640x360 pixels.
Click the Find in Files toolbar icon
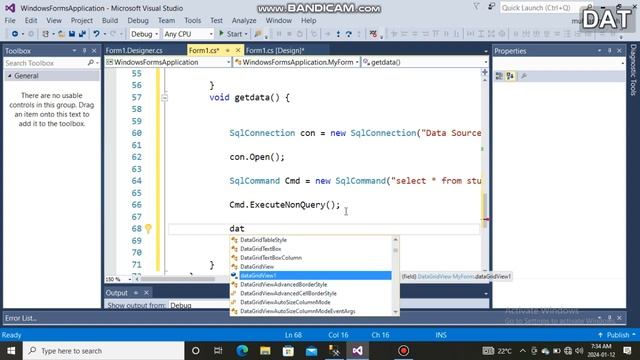click(x=258, y=34)
